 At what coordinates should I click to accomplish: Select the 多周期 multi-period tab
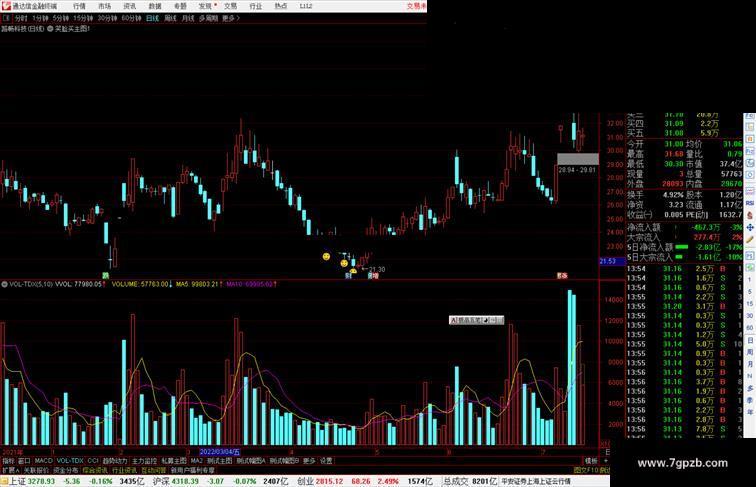[208, 18]
